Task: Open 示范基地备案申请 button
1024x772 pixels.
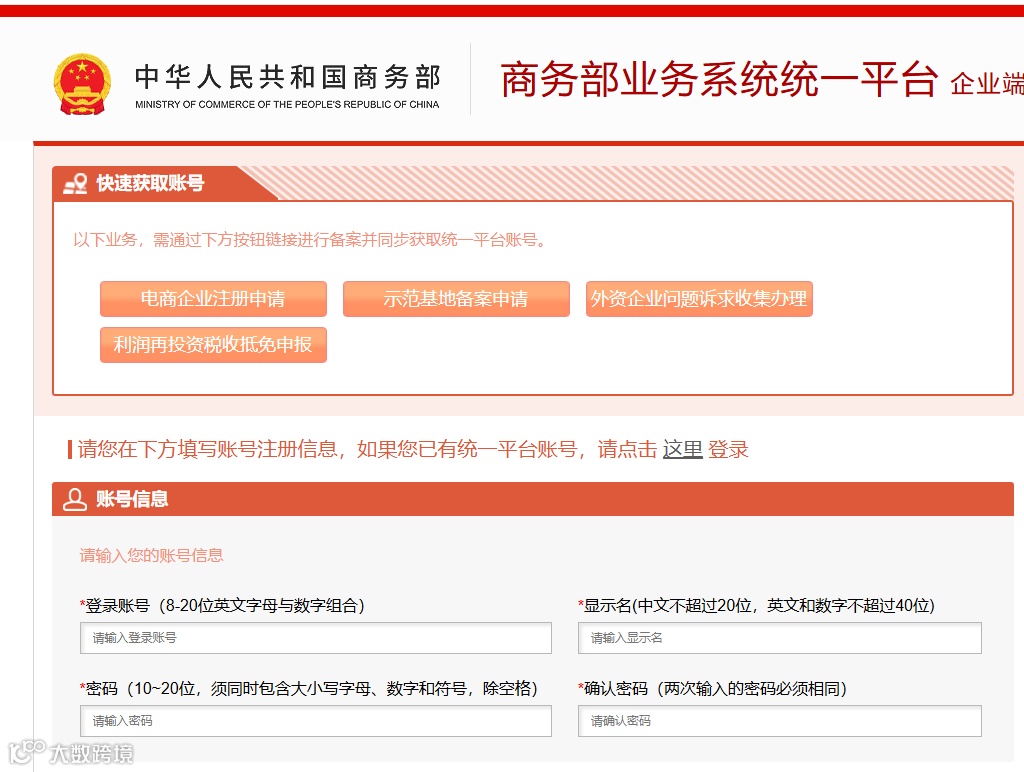Action: [x=456, y=298]
